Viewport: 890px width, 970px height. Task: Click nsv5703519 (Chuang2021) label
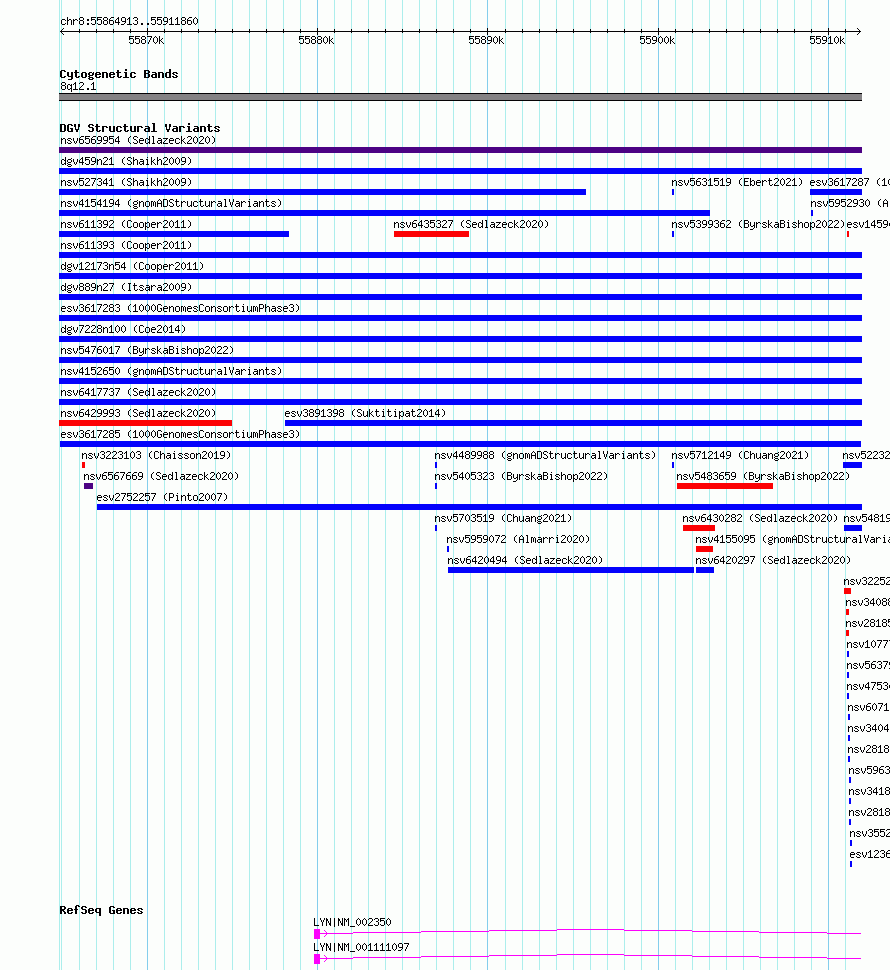[503, 519]
